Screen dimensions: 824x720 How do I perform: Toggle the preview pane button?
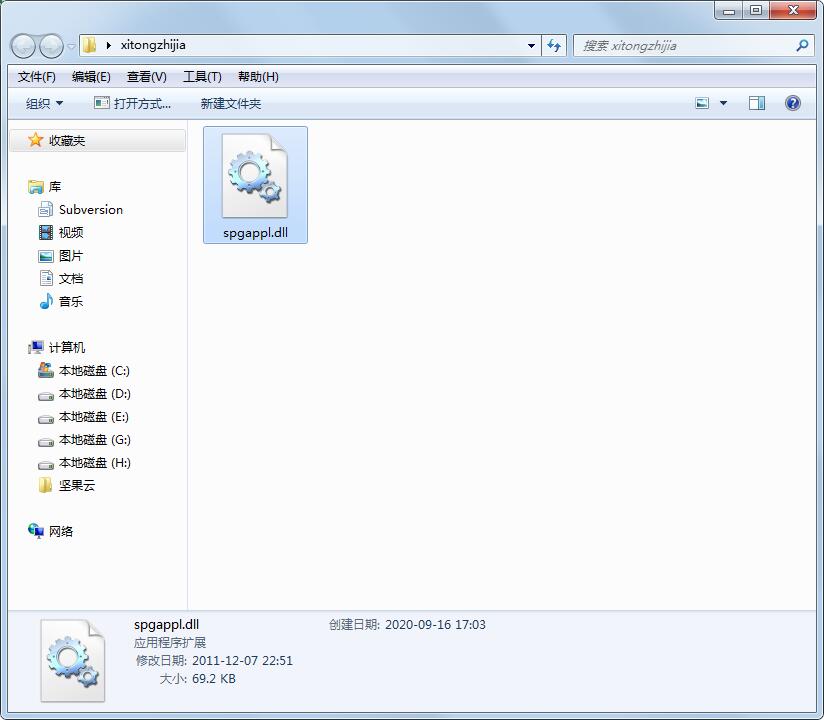[x=757, y=102]
